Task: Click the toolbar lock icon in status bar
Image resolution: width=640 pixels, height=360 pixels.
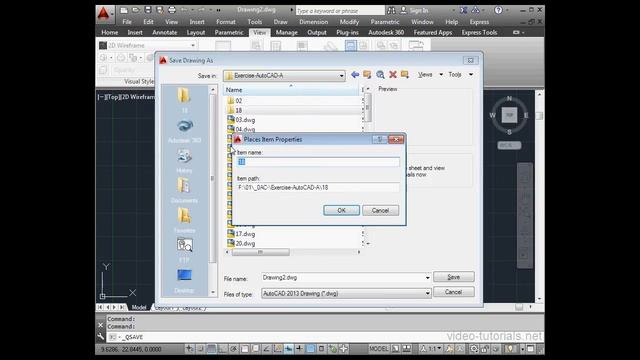Action: (x=485, y=349)
